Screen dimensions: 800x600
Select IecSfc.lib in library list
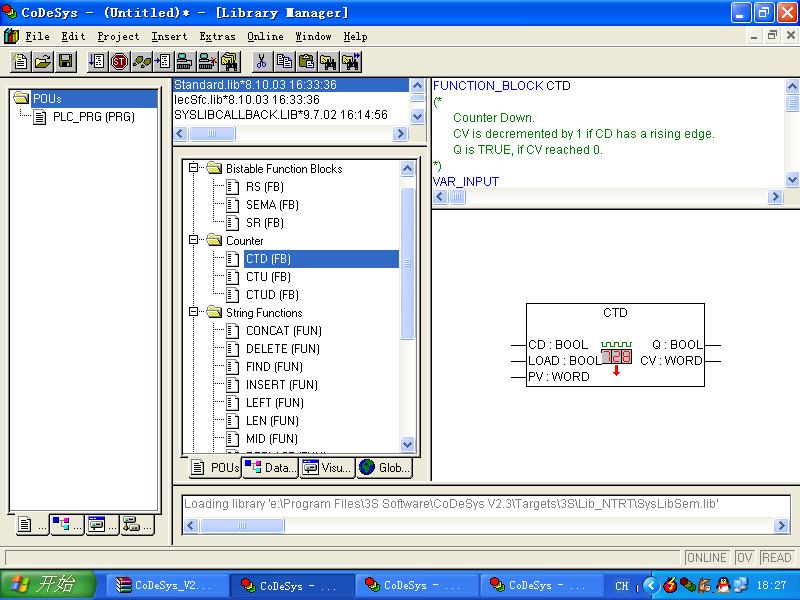pyautogui.click(x=247, y=99)
